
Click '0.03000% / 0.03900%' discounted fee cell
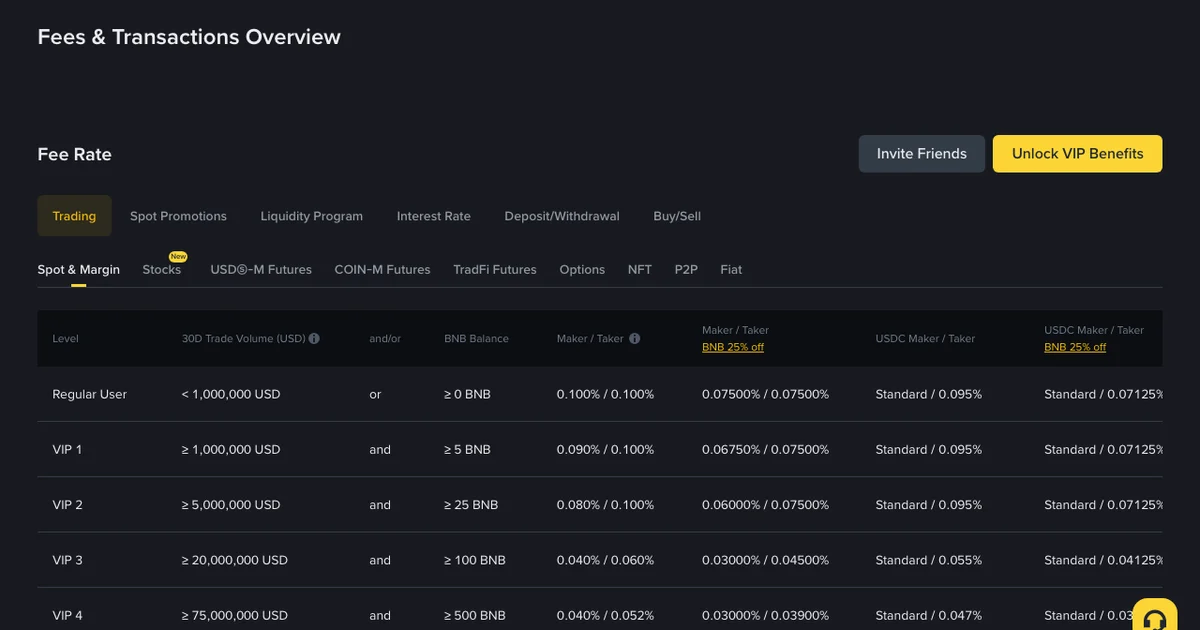point(765,616)
